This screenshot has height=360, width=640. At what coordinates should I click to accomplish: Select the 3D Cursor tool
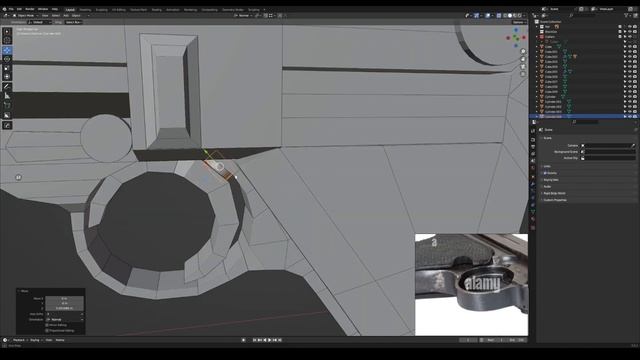click(7, 40)
